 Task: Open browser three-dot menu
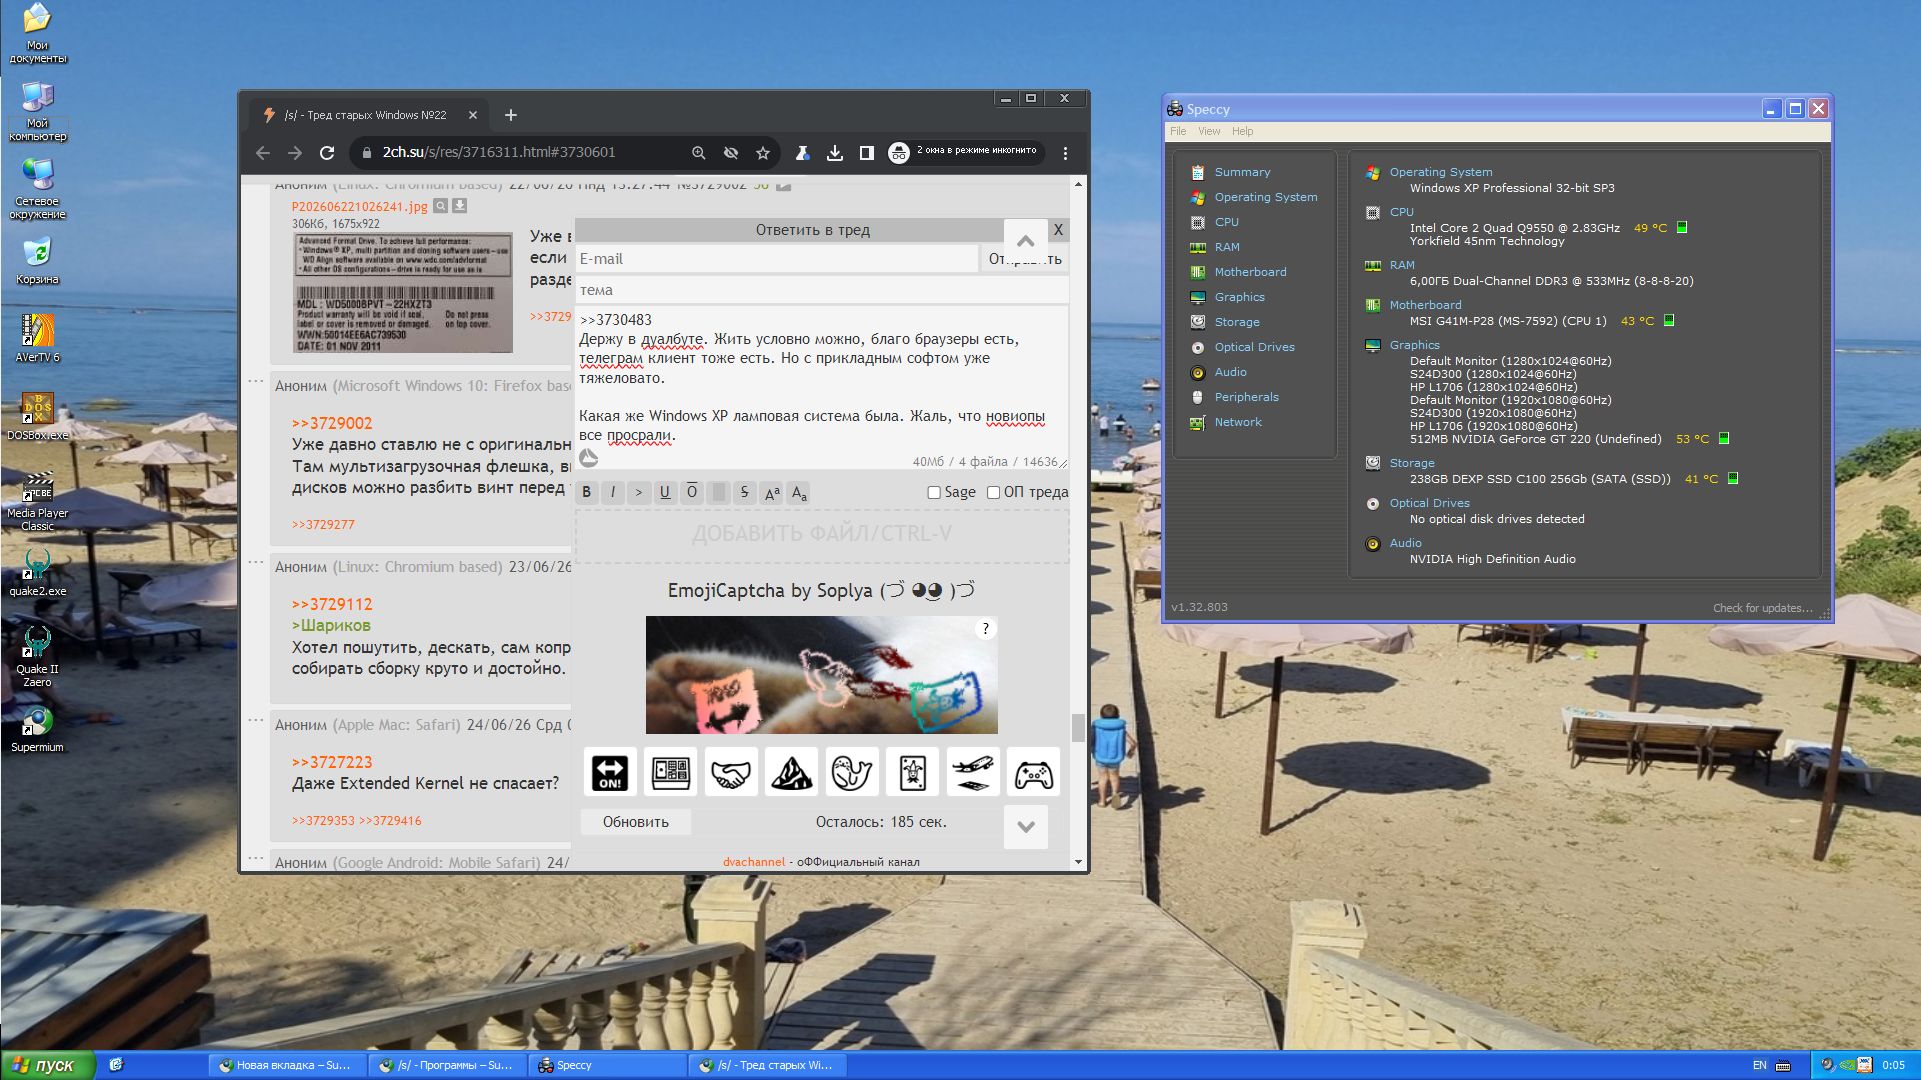click(1065, 153)
